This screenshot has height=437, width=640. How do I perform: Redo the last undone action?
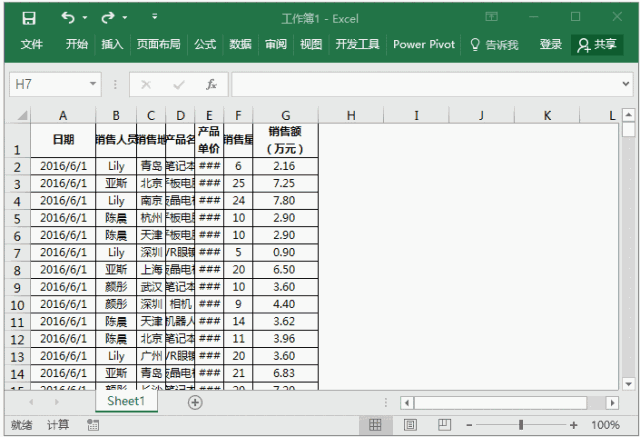tap(108, 18)
